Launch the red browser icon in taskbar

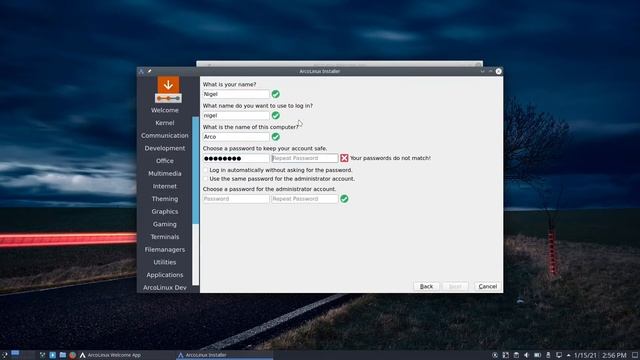tap(73, 355)
